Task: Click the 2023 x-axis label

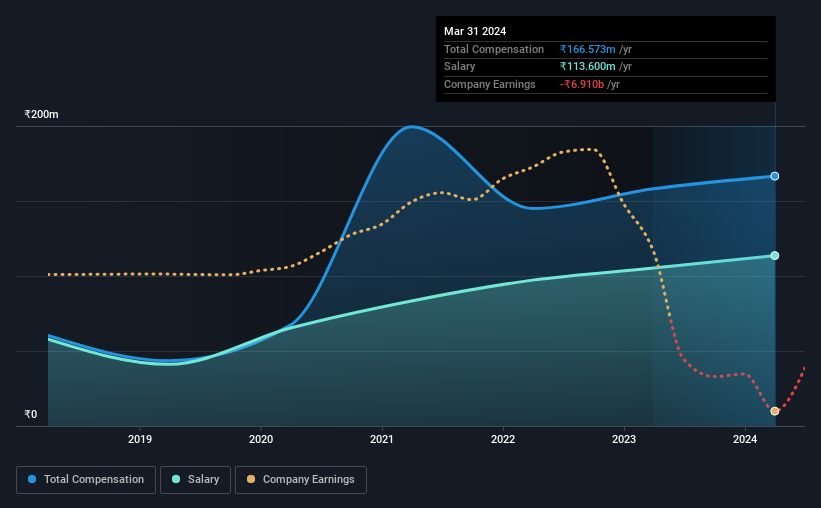Action: pos(624,439)
